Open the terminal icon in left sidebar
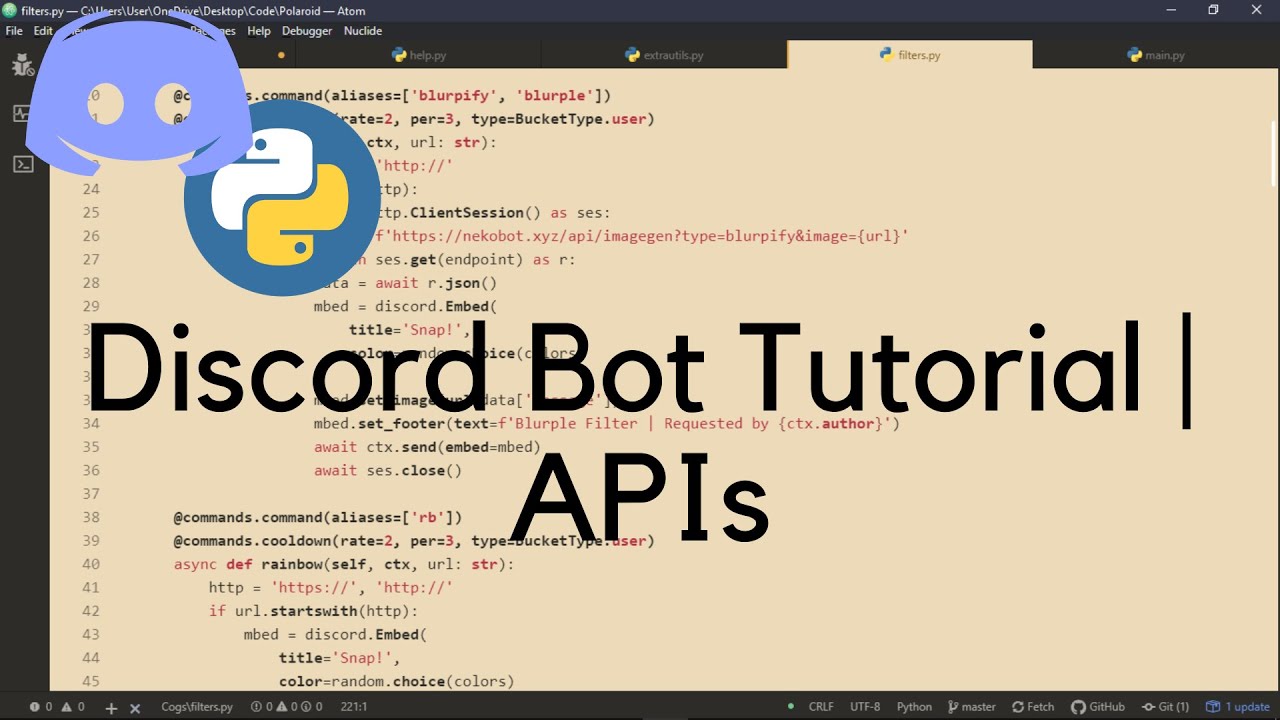This screenshot has width=1280, height=720. tap(23, 164)
